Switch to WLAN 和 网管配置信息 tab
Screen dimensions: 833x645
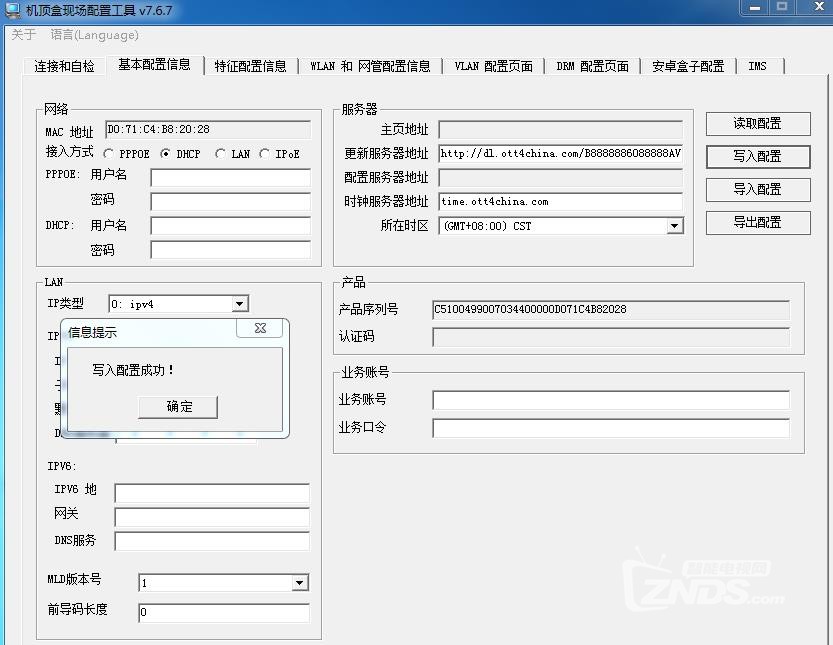coord(370,66)
